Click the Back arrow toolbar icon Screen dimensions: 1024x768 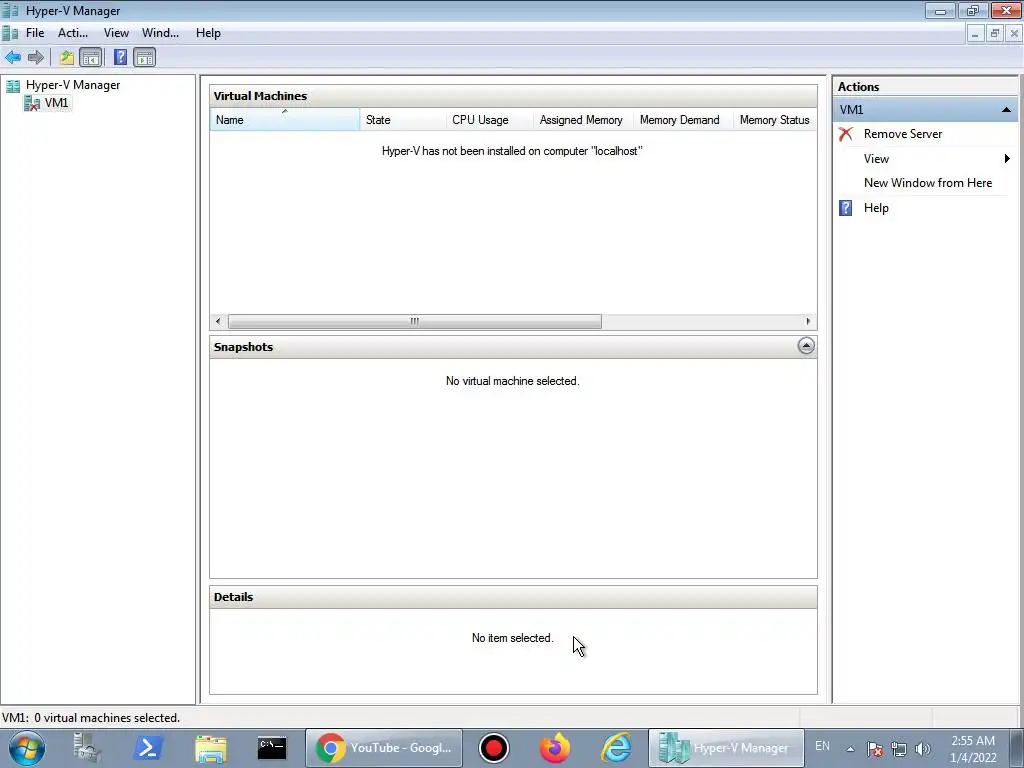pyautogui.click(x=13, y=57)
